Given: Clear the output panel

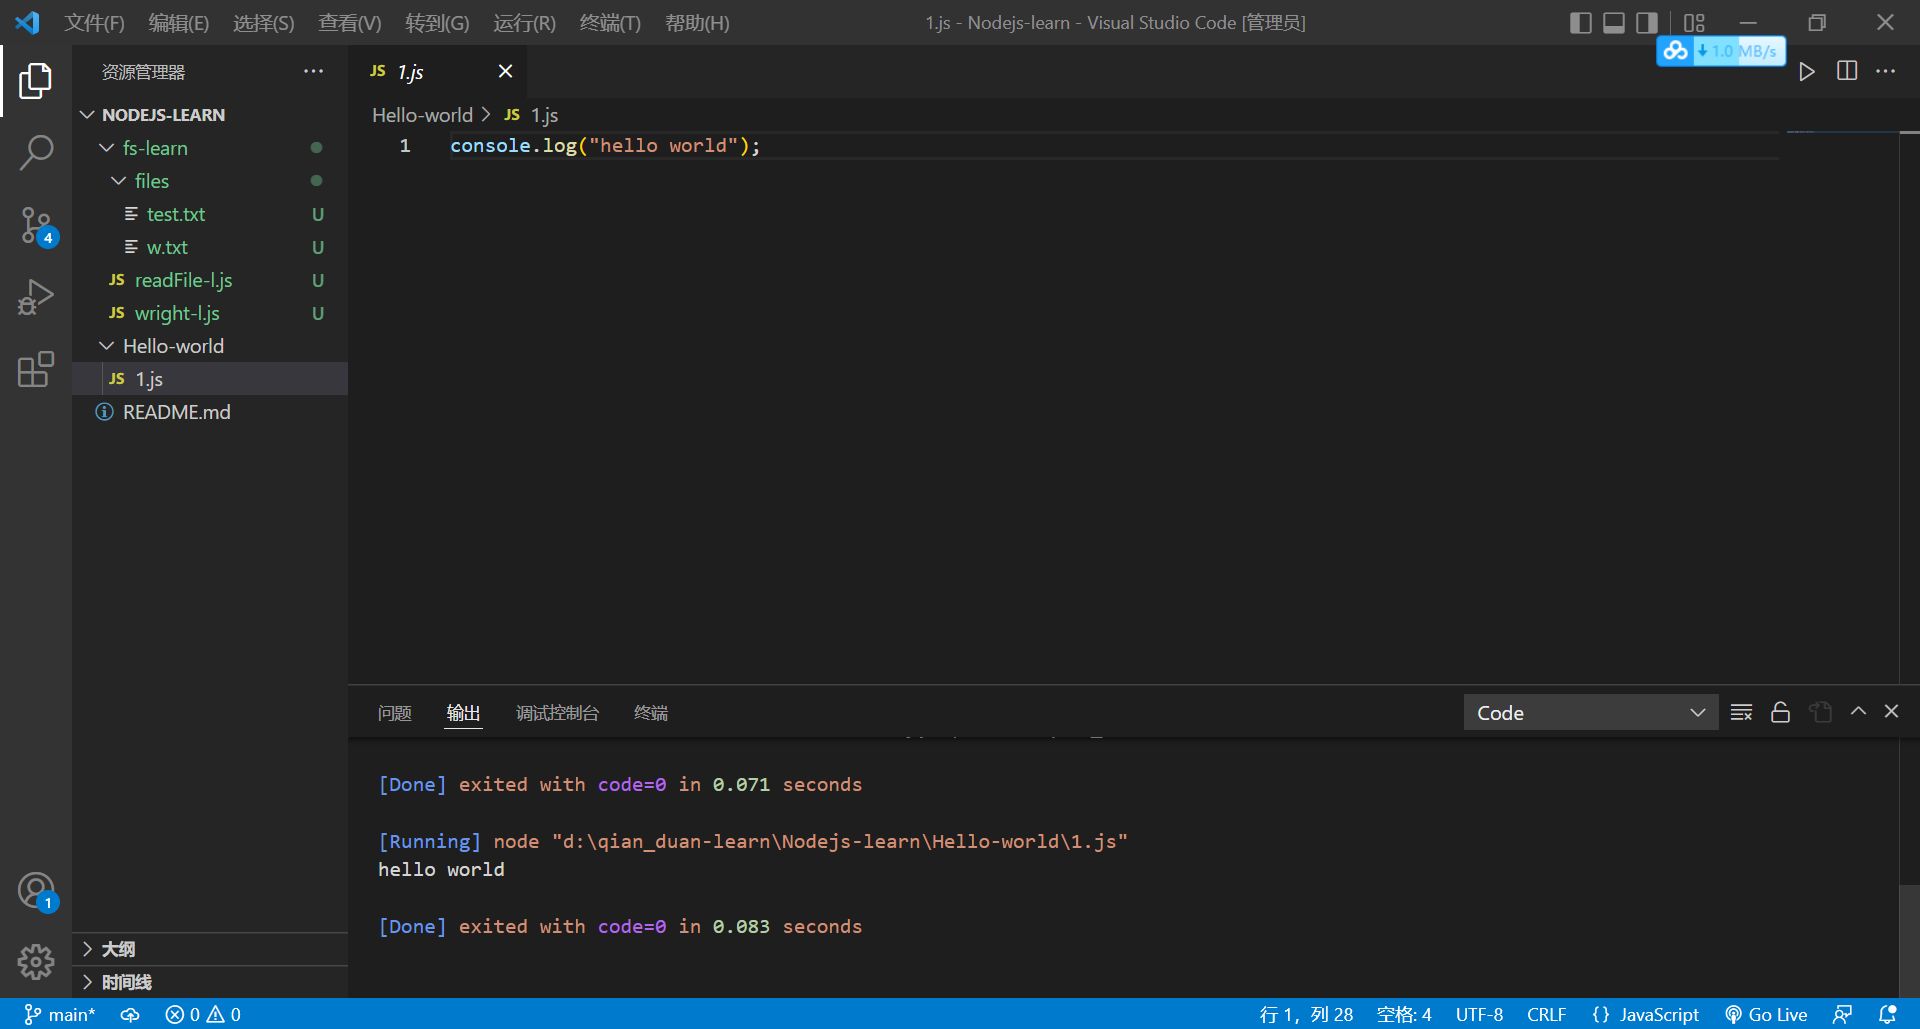Looking at the screenshot, I should [x=1741, y=712].
